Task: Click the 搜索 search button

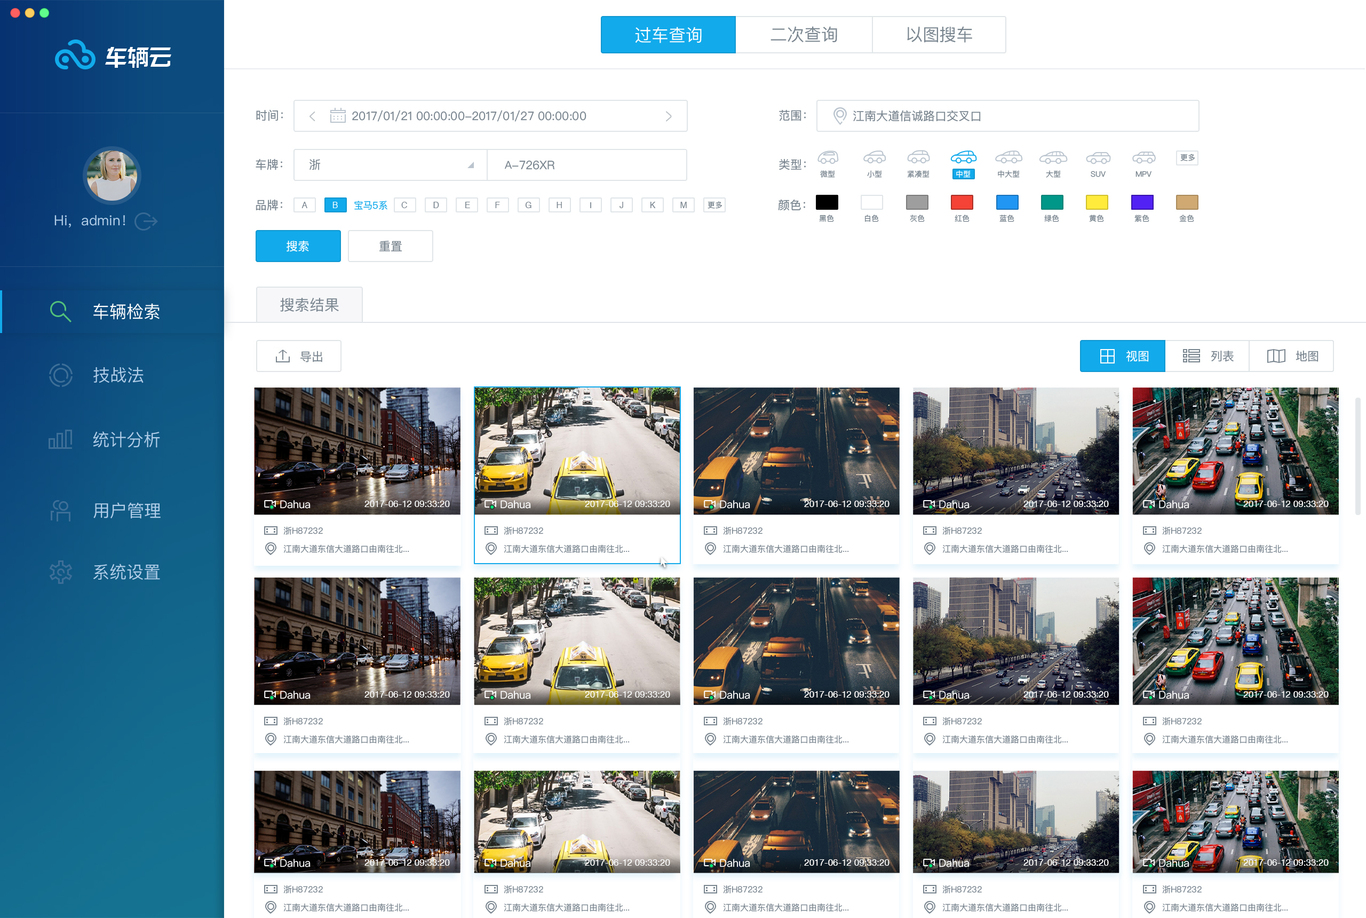Action: point(298,246)
